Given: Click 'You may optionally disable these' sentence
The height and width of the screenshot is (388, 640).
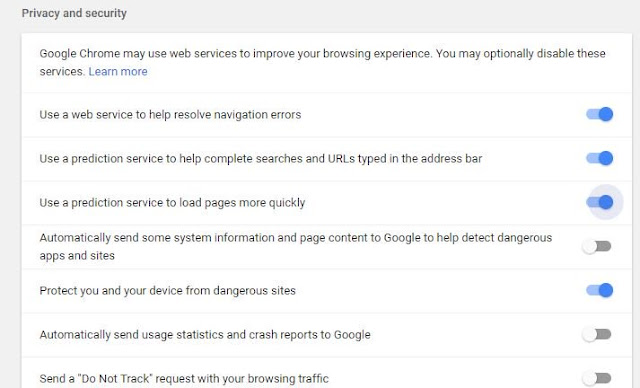Looking at the screenshot, I should pyautogui.click(x=521, y=53).
